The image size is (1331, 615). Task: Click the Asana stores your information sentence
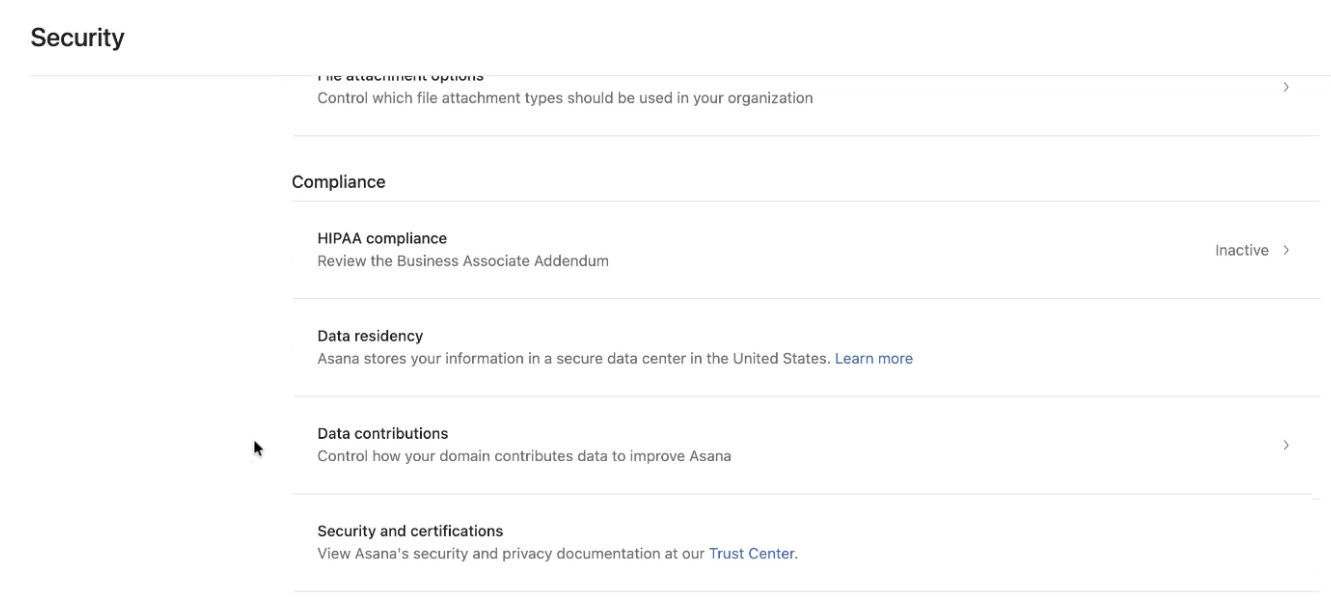[x=573, y=358]
